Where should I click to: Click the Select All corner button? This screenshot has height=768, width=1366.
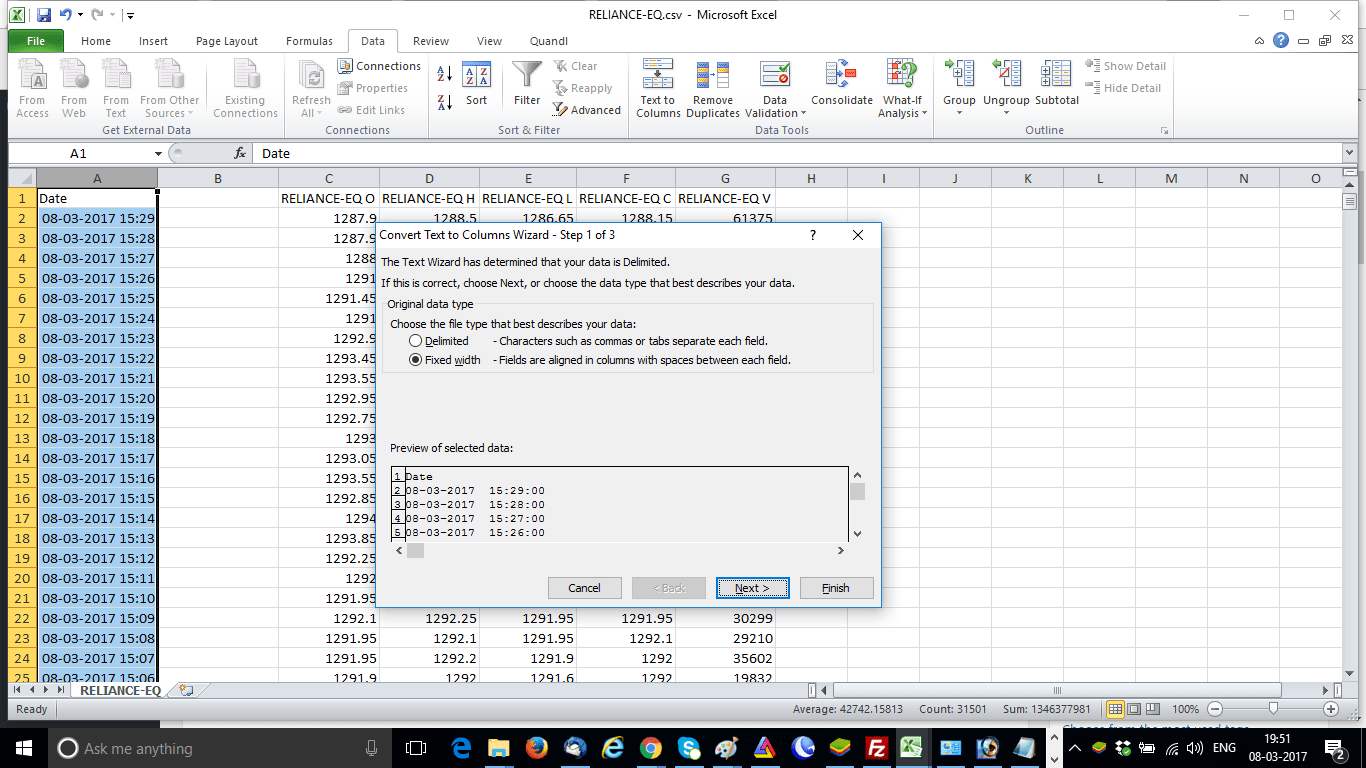(22, 178)
